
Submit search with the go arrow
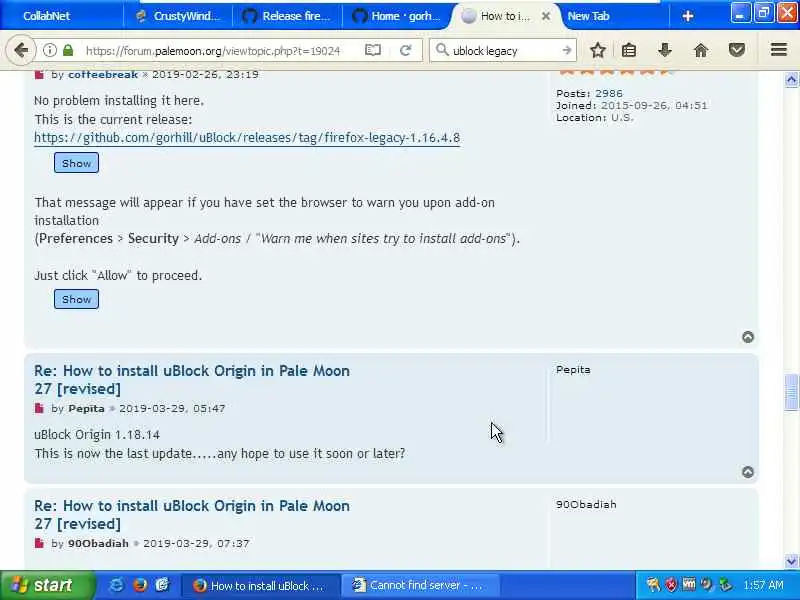pyautogui.click(x=566, y=50)
